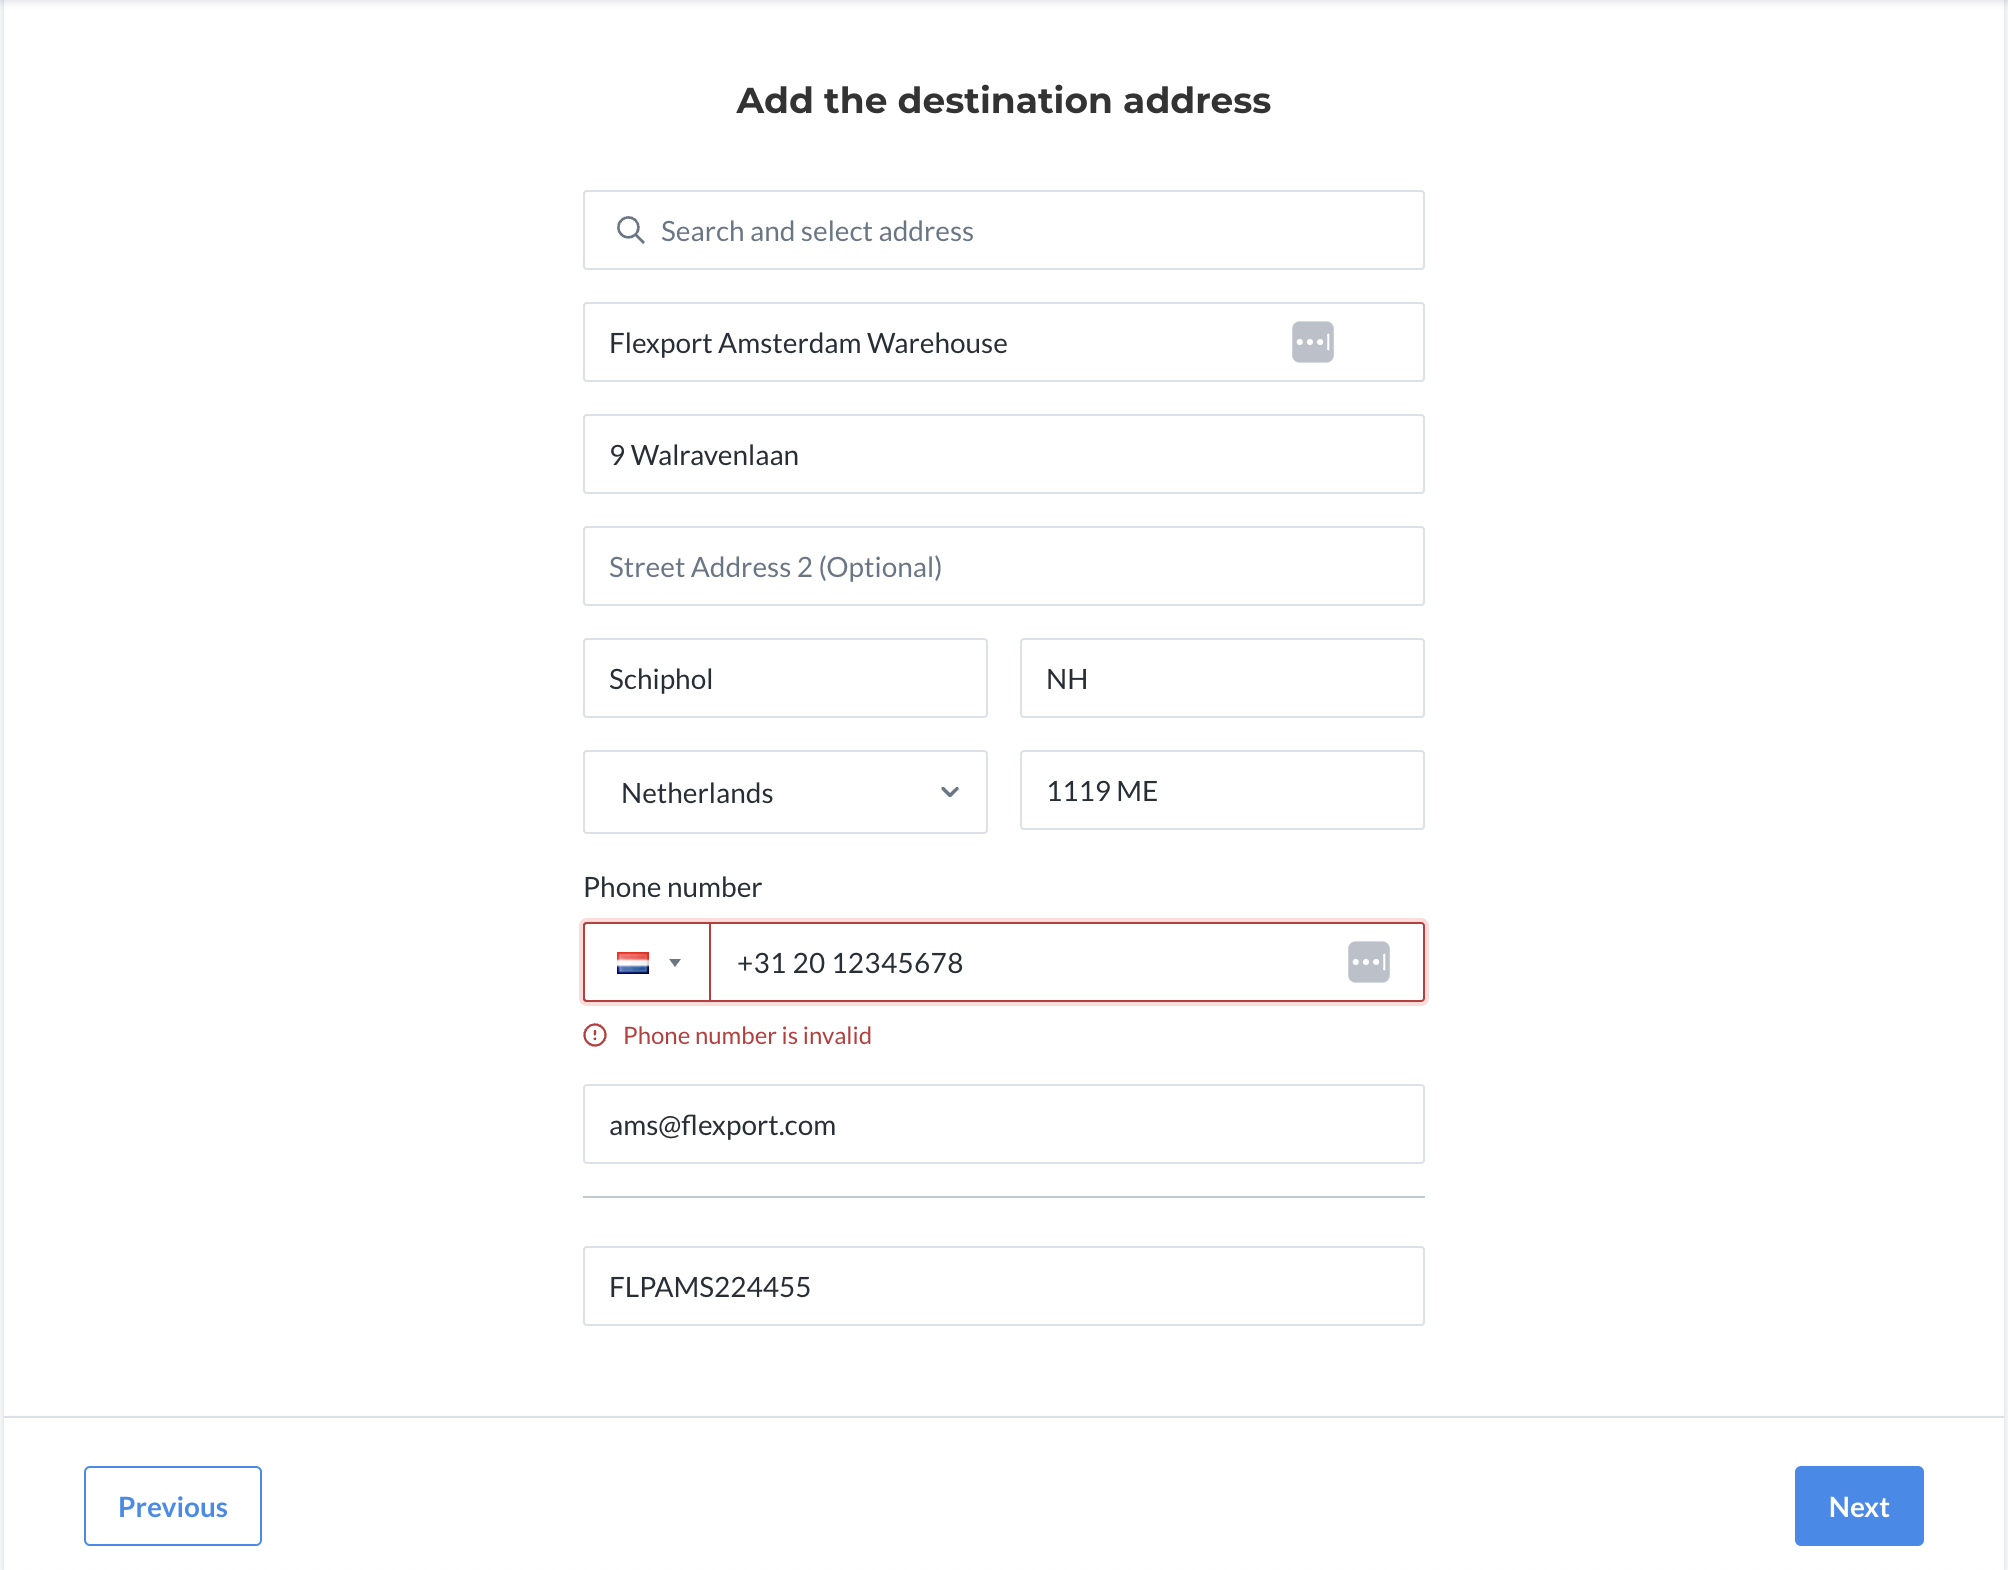Focus the Search and select address field
This screenshot has width=2008, height=1570.
tap(1004, 230)
